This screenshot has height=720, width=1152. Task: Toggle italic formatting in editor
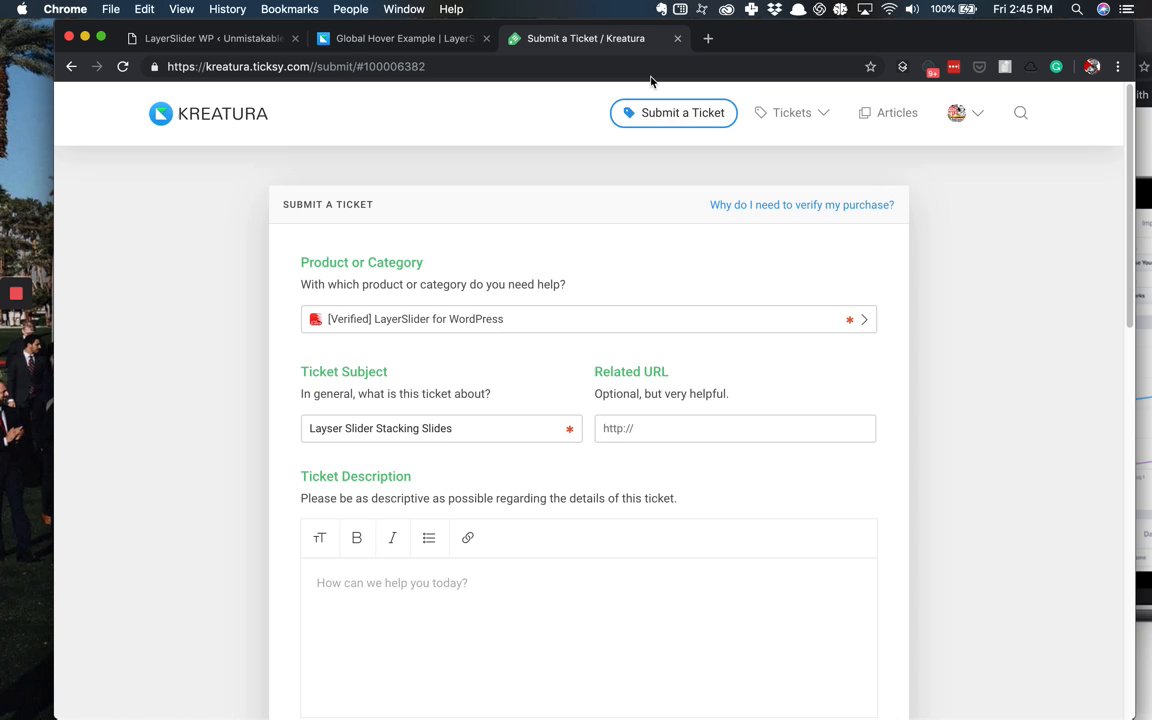pos(393,538)
